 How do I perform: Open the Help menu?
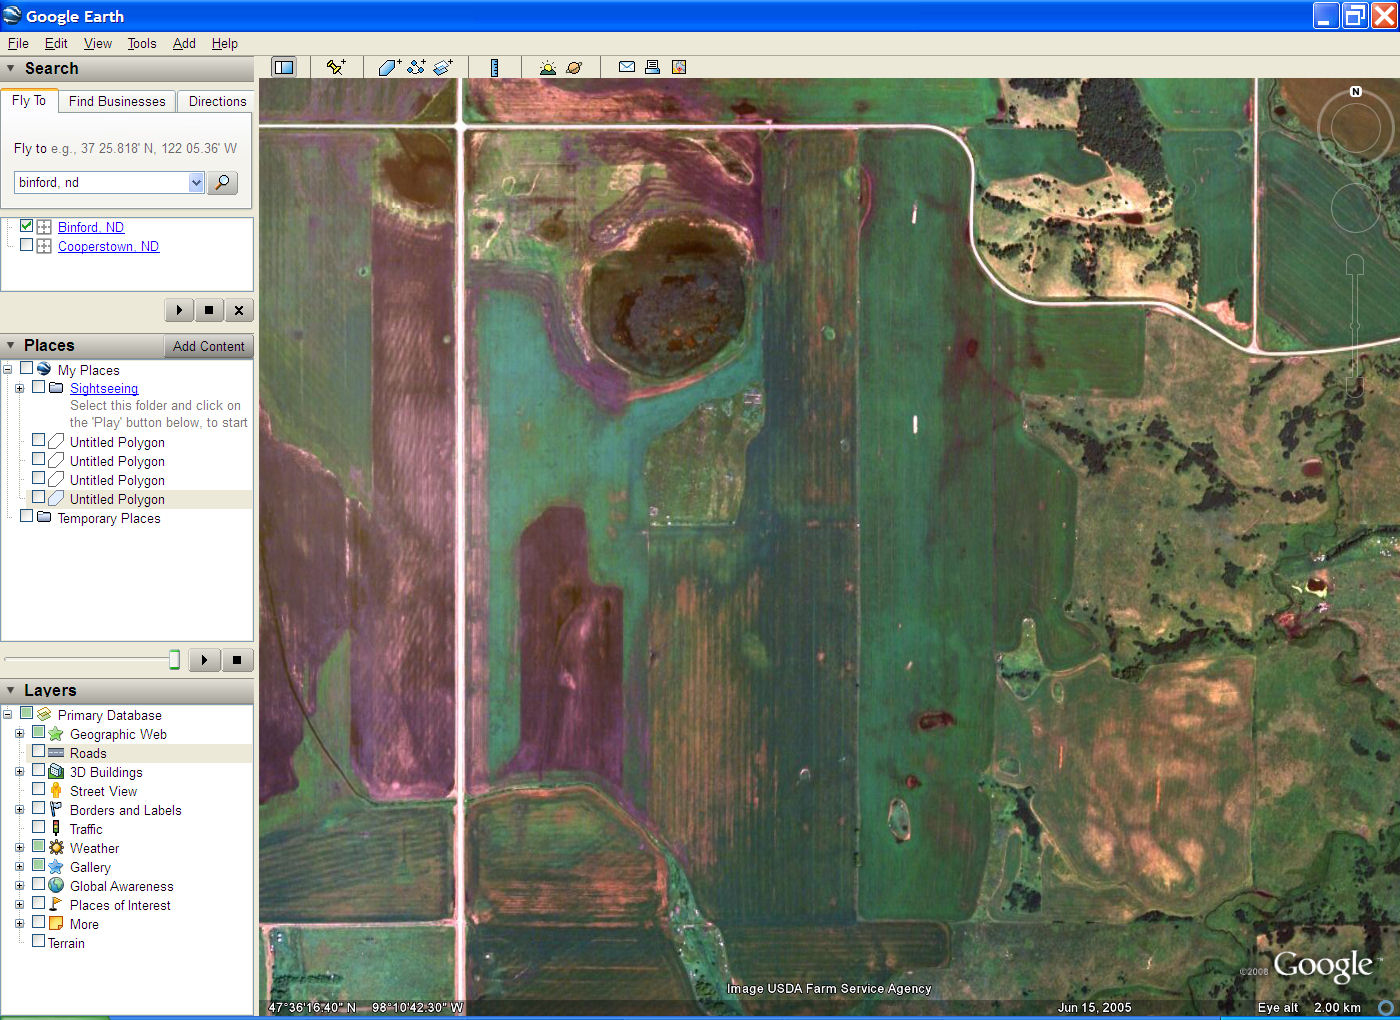225,43
